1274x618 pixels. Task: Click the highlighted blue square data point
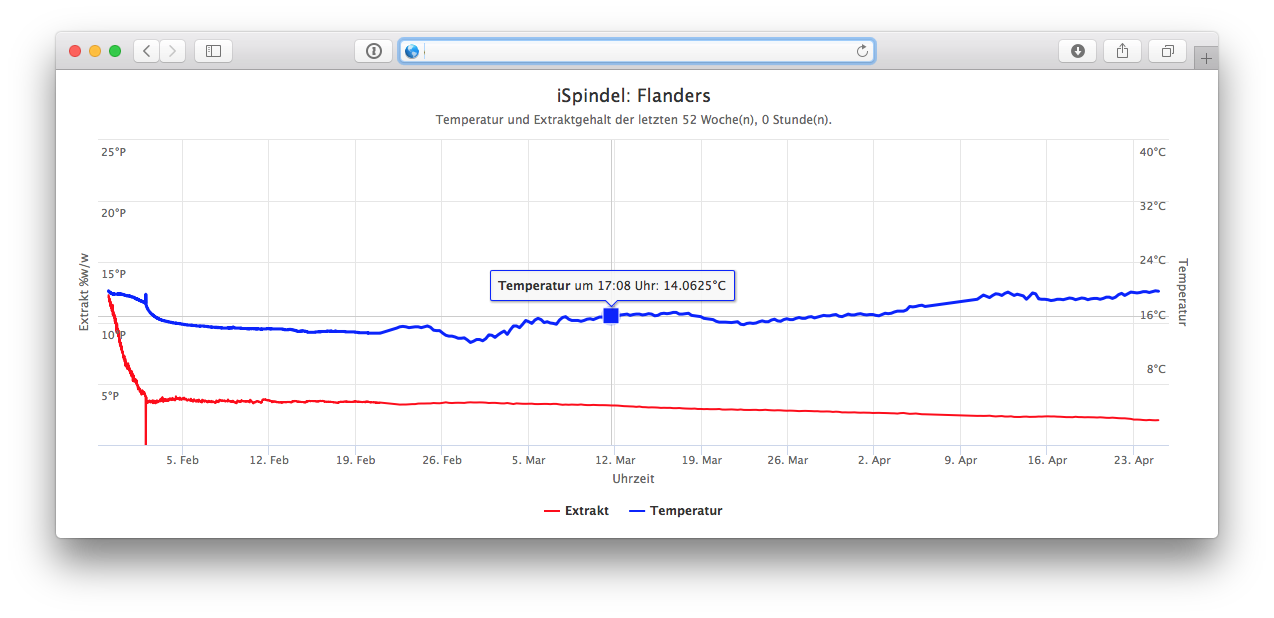pyautogui.click(x=611, y=315)
